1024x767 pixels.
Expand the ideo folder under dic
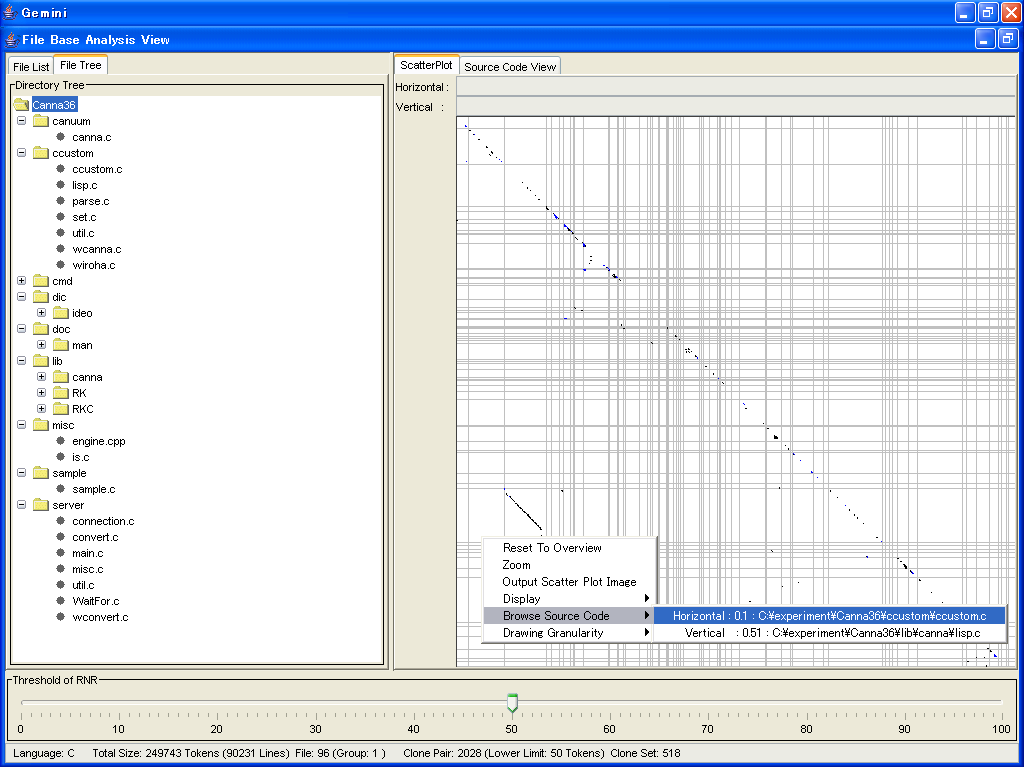coord(42,313)
